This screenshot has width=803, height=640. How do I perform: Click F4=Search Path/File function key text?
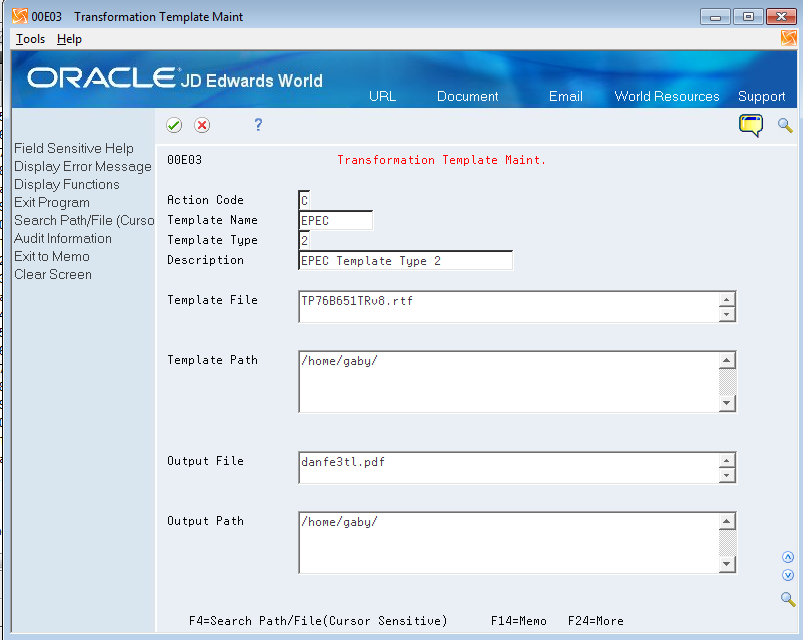coord(318,621)
